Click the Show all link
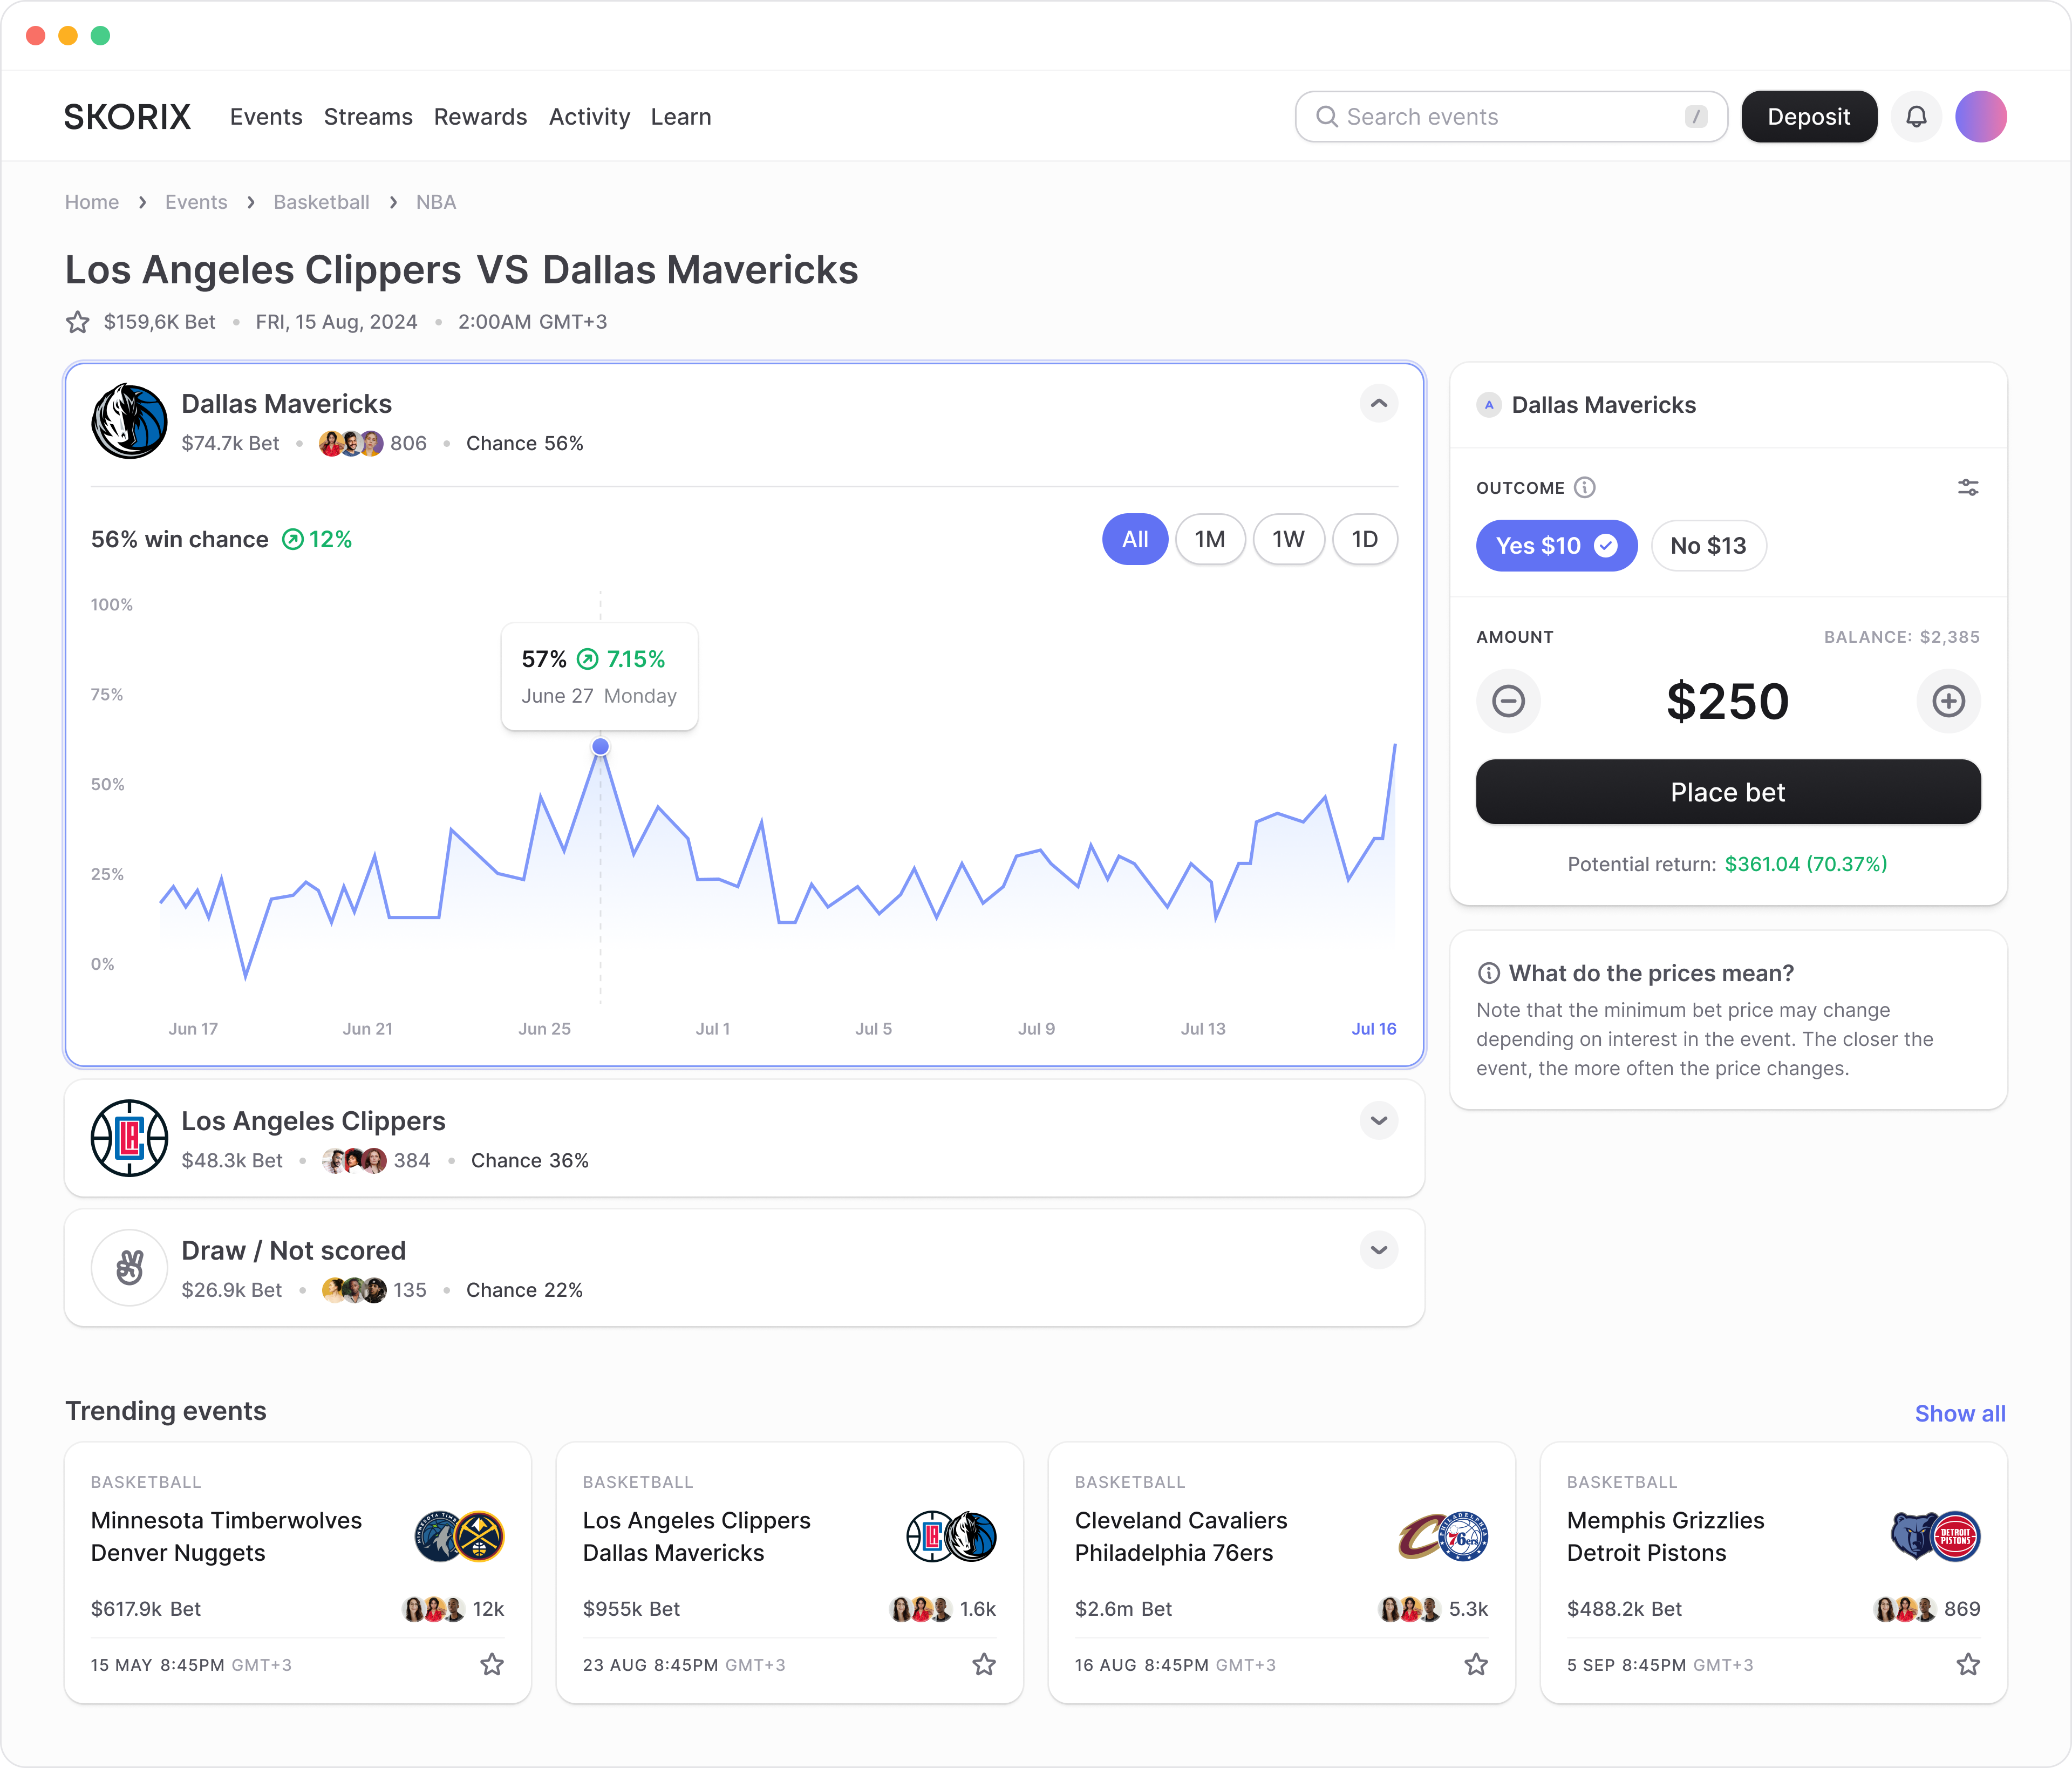The height and width of the screenshot is (1768, 2072). coord(1959,1414)
